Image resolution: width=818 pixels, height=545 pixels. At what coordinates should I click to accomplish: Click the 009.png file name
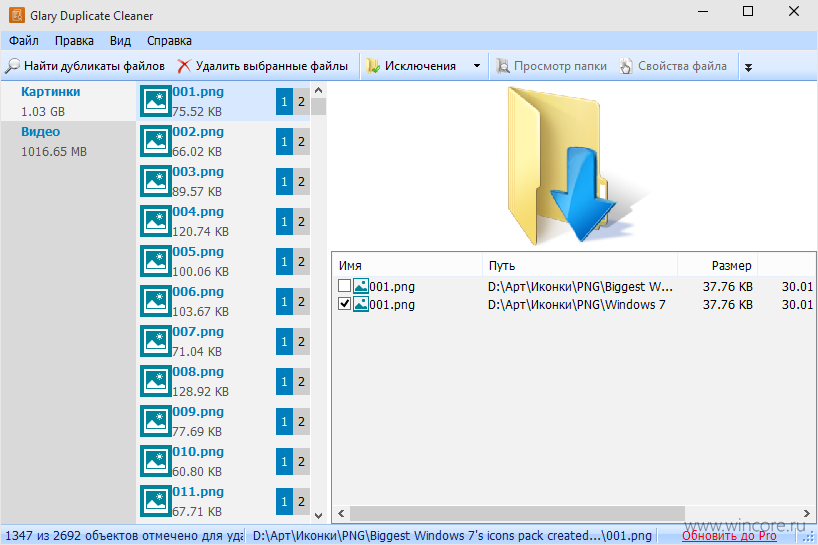198,412
